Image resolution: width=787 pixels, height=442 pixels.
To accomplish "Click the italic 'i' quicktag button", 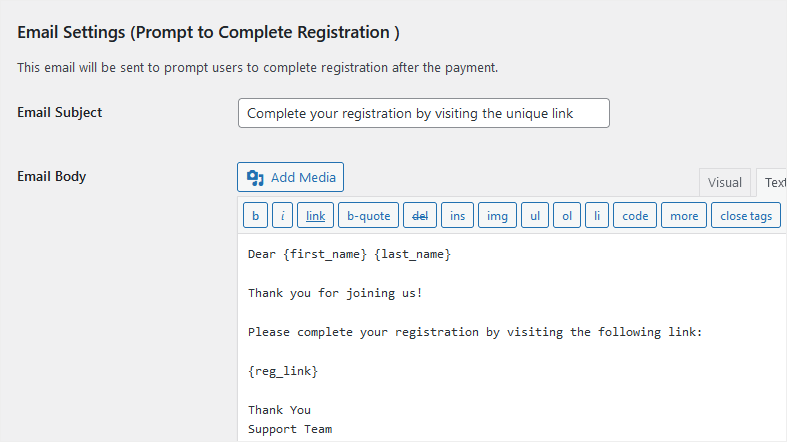I will (x=283, y=215).
